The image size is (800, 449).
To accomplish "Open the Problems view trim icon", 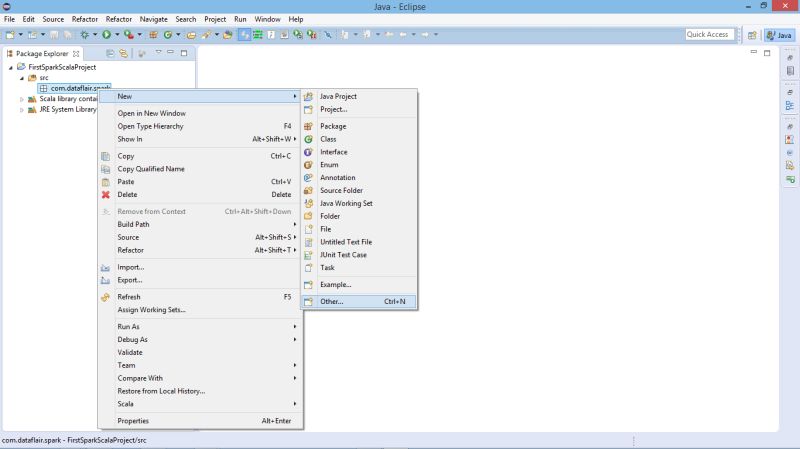I will click(x=790, y=139).
